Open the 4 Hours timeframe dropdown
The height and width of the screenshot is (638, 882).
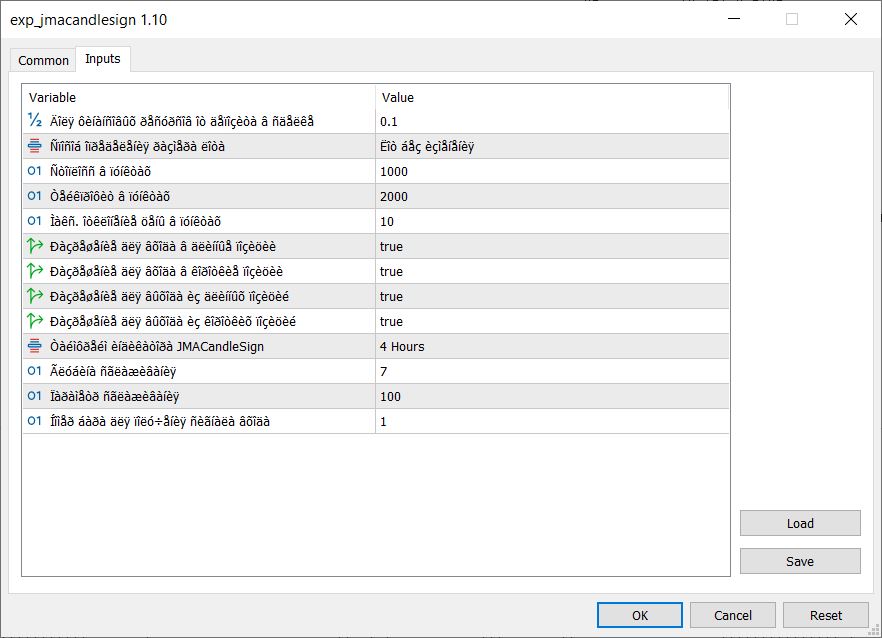point(552,347)
